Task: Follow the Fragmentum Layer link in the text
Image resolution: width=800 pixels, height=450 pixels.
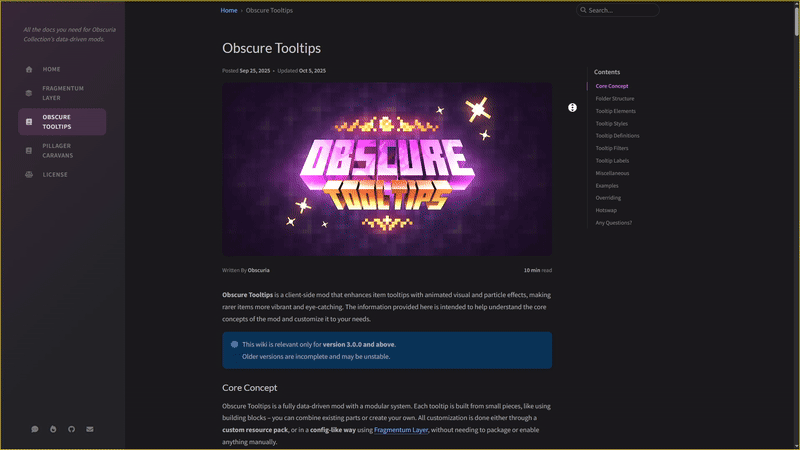Action: pos(401,429)
